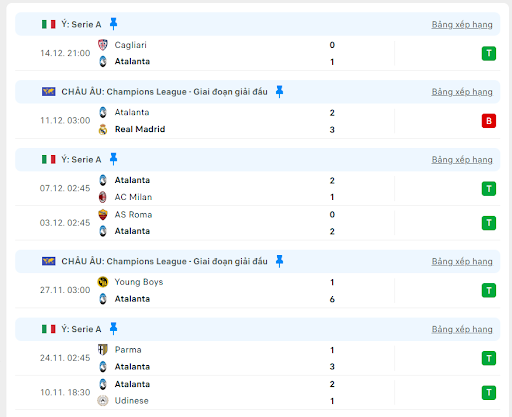Click the Real Madrid crest icon
This screenshot has width=512, height=417.
[103, 129]
